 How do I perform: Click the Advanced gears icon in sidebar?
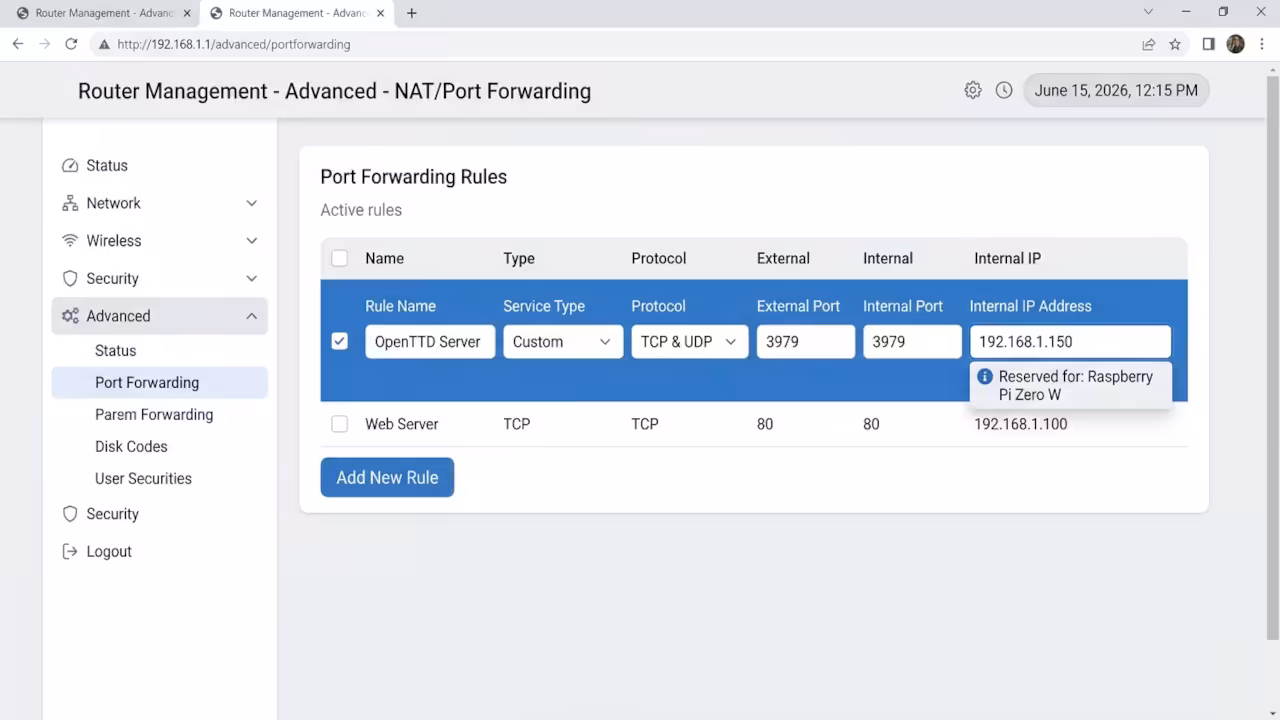70,316
